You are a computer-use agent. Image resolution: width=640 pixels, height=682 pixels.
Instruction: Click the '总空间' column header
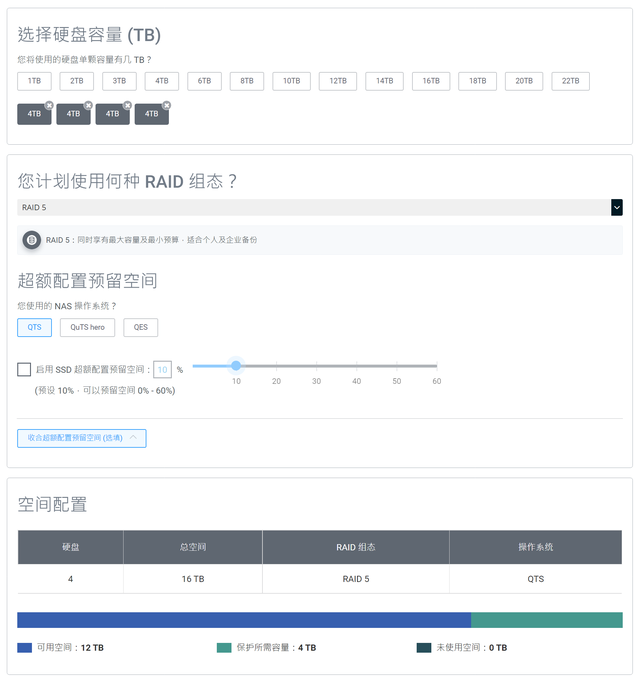pyautogui.click(x=193, y=547)
